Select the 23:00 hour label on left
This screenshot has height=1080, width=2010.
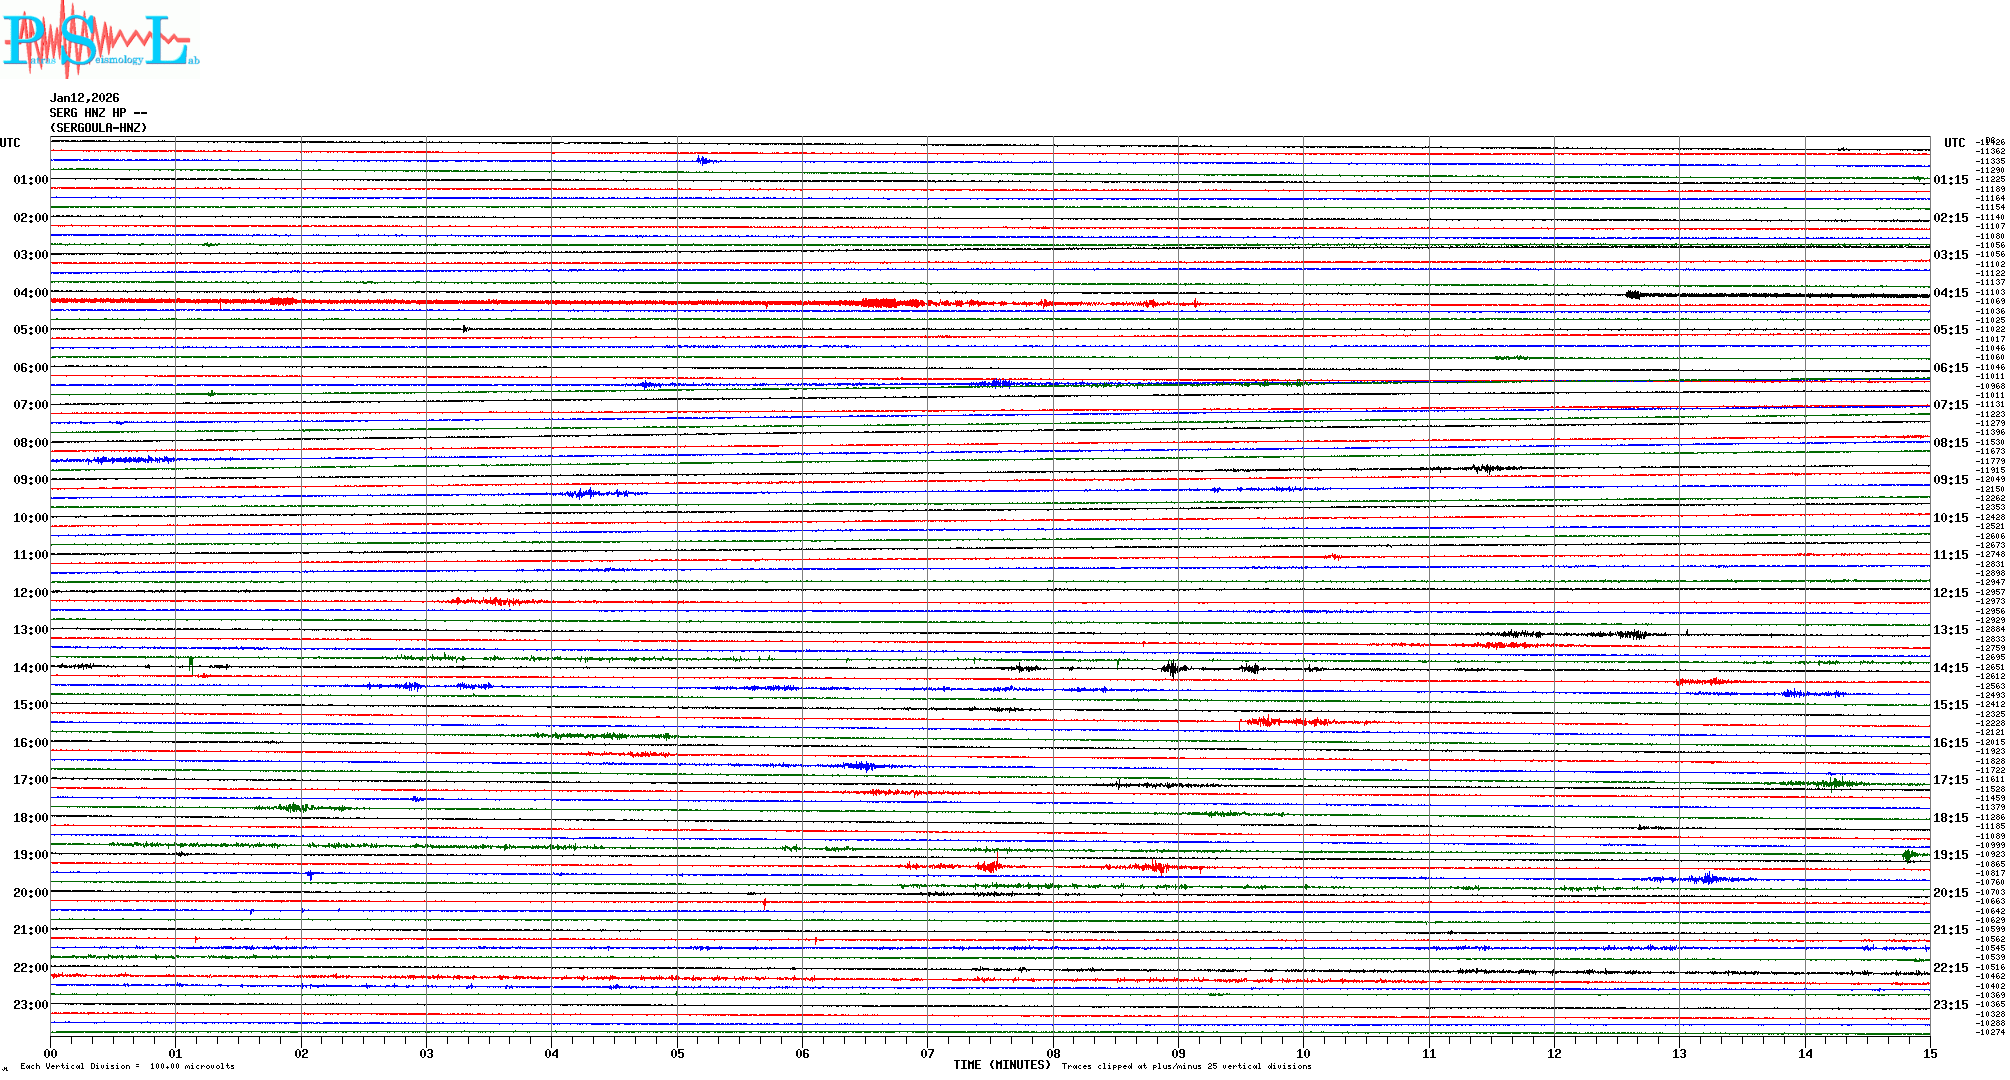[30, 1005]
